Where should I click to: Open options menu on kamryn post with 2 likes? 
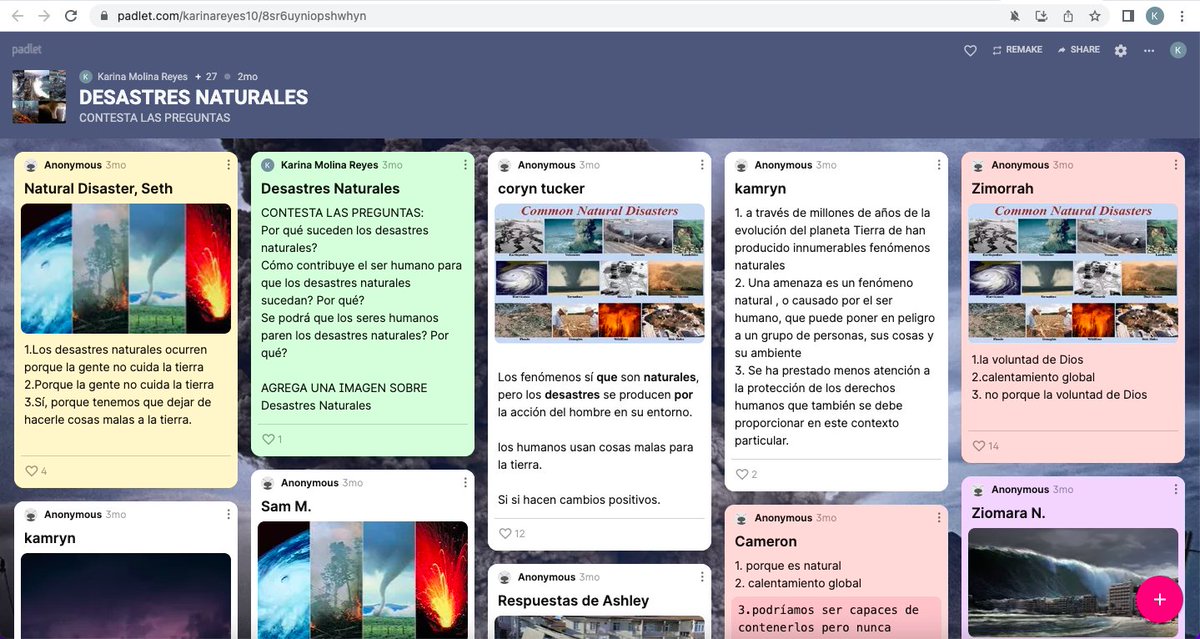(x=939, y=165)
